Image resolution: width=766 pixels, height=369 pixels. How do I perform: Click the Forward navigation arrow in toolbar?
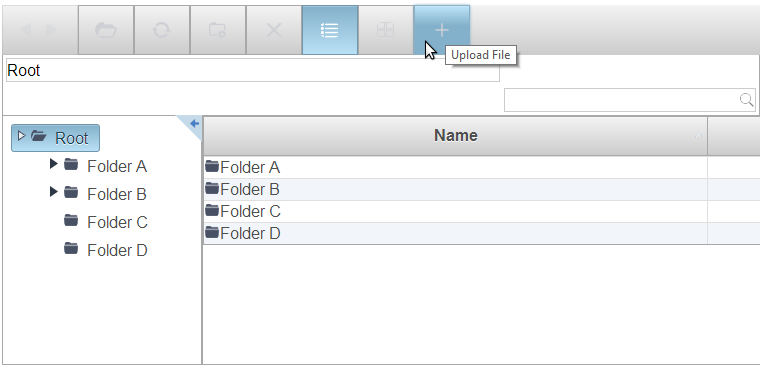pos(51,30)
